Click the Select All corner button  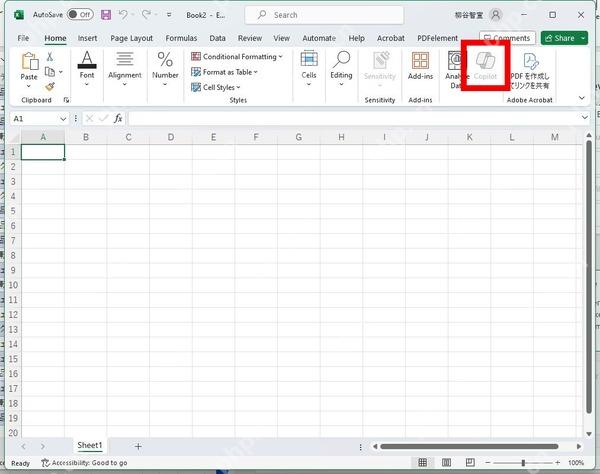coord(14,137)
